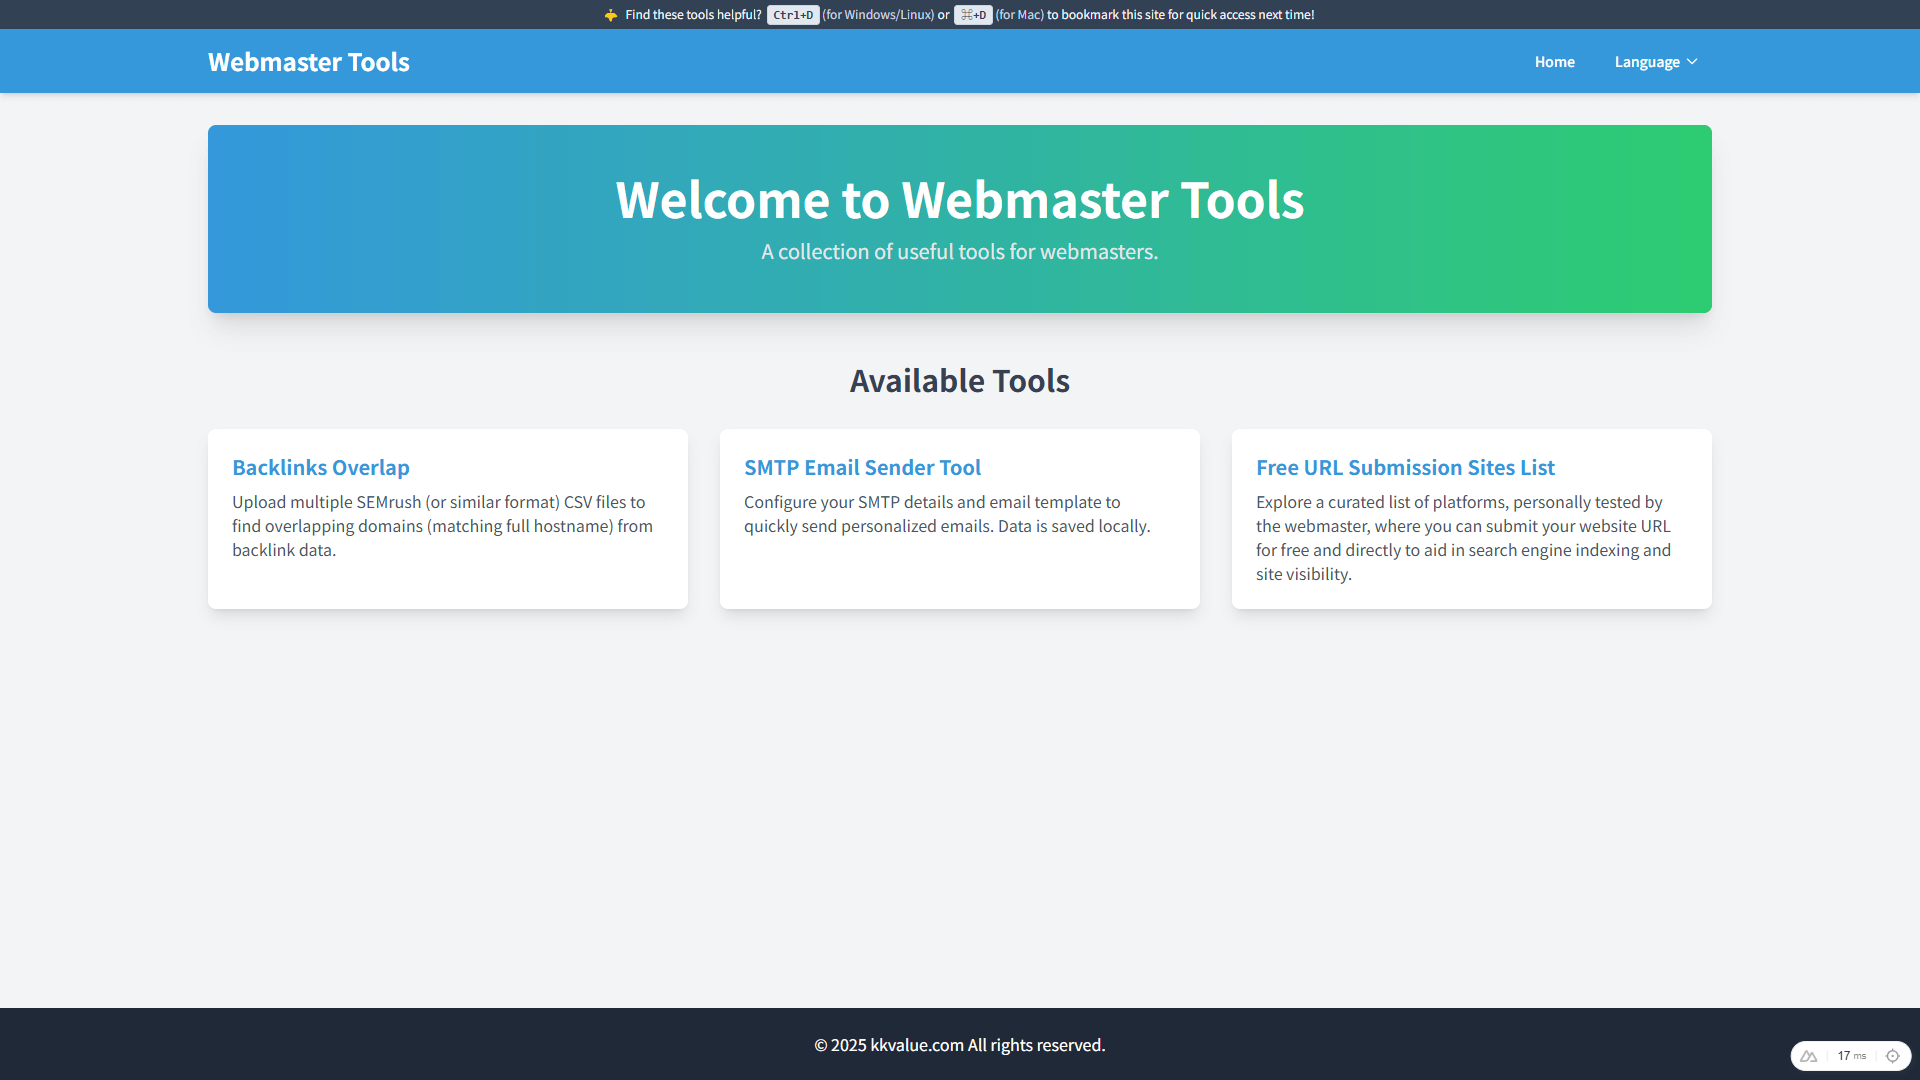The image size is (1920, 1080).
Task: Click the Available Tools section heading
Action: click(x=959, y=381)
